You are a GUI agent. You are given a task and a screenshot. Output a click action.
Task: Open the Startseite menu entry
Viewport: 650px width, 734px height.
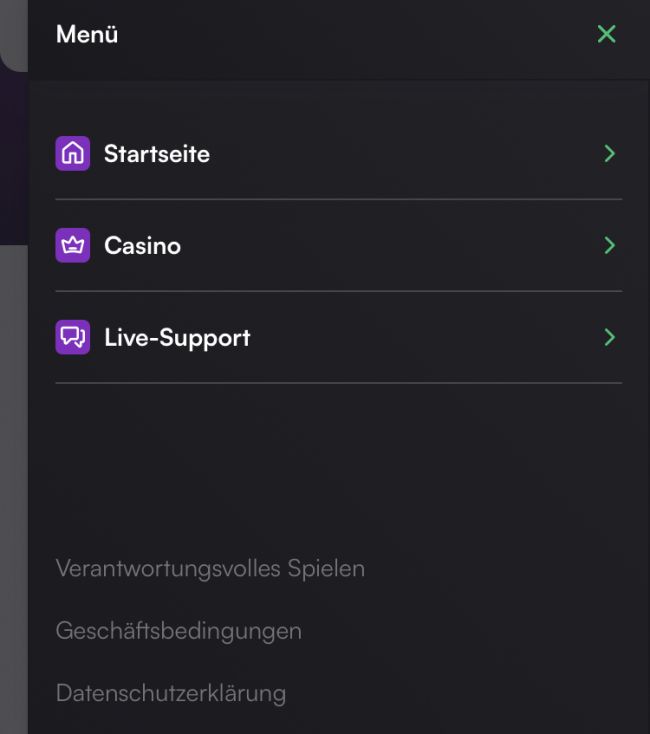pyautogui.click(x=157, y=154)
